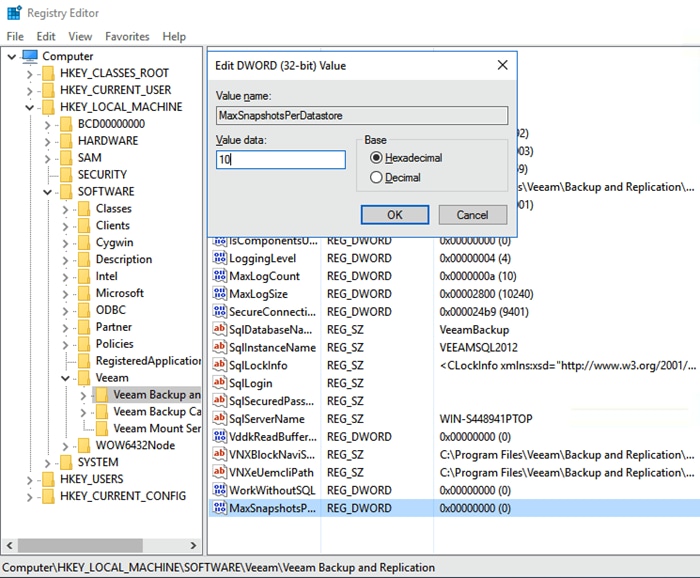Viewport: 700px width, 578px height.
Task: Select the Veeam Mount Ser... key
Action: [x=157, y=428]
